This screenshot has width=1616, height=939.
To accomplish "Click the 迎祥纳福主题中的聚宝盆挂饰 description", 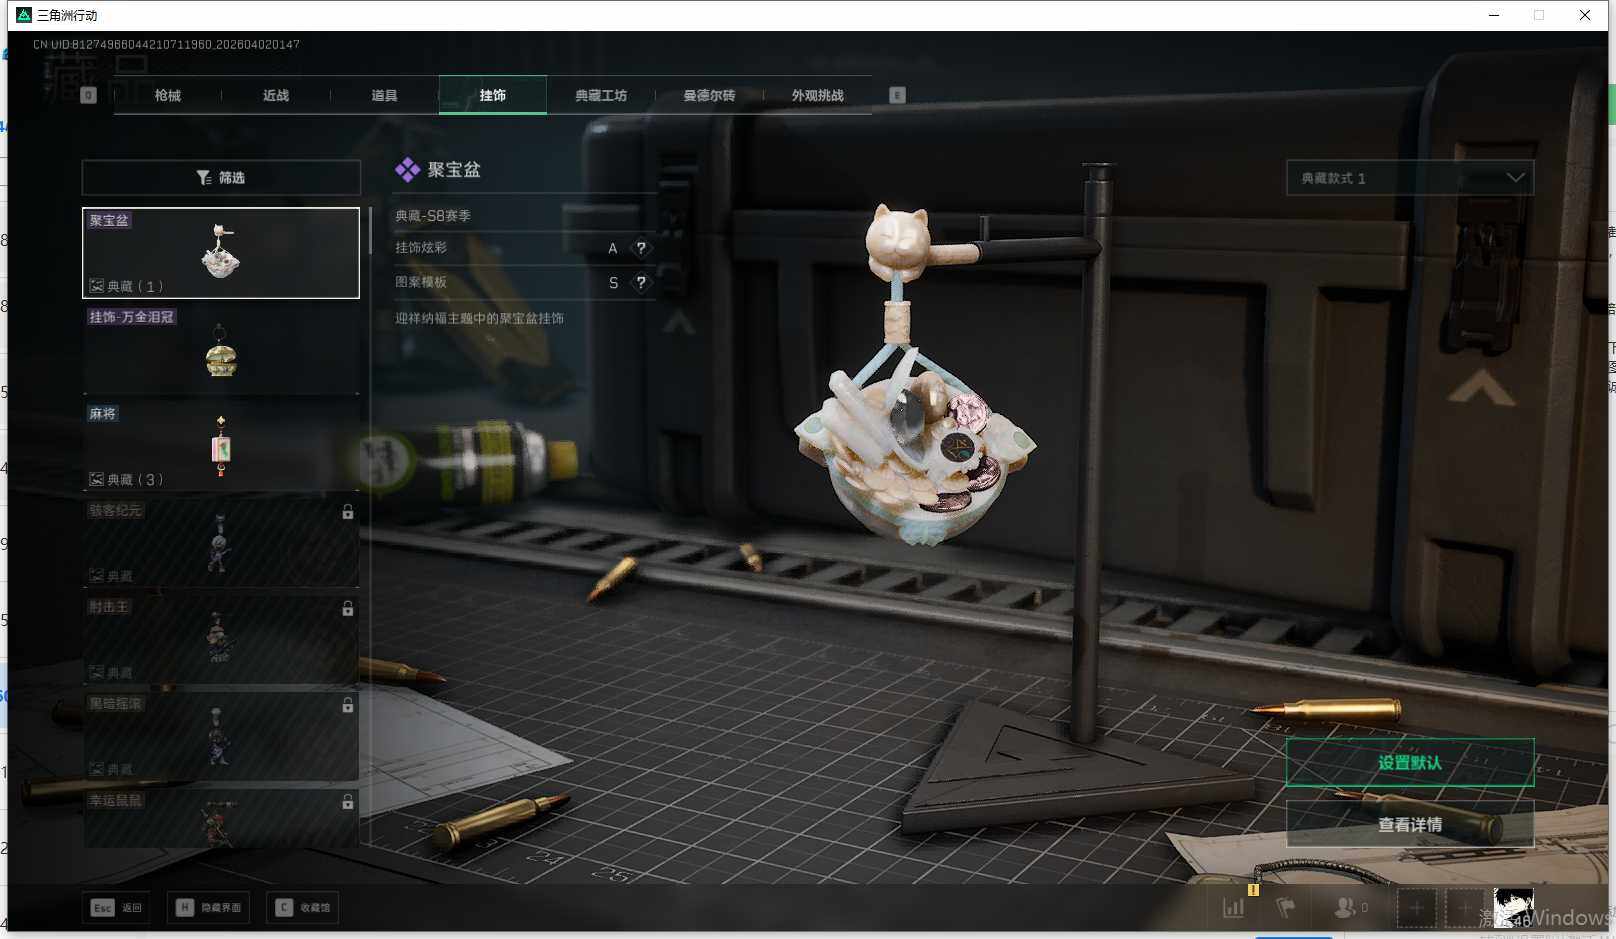I will pos(480,319).
